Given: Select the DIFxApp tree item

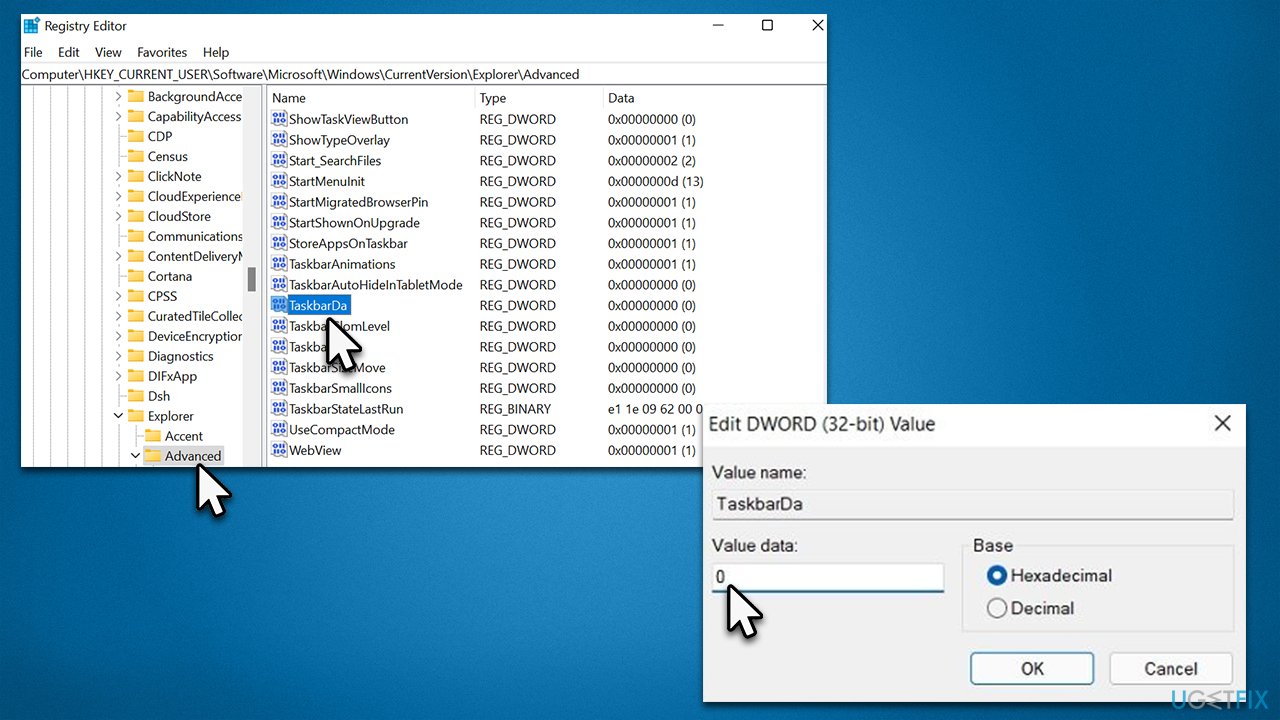Looking at the screenshot, I should click(x=172, y=376).
